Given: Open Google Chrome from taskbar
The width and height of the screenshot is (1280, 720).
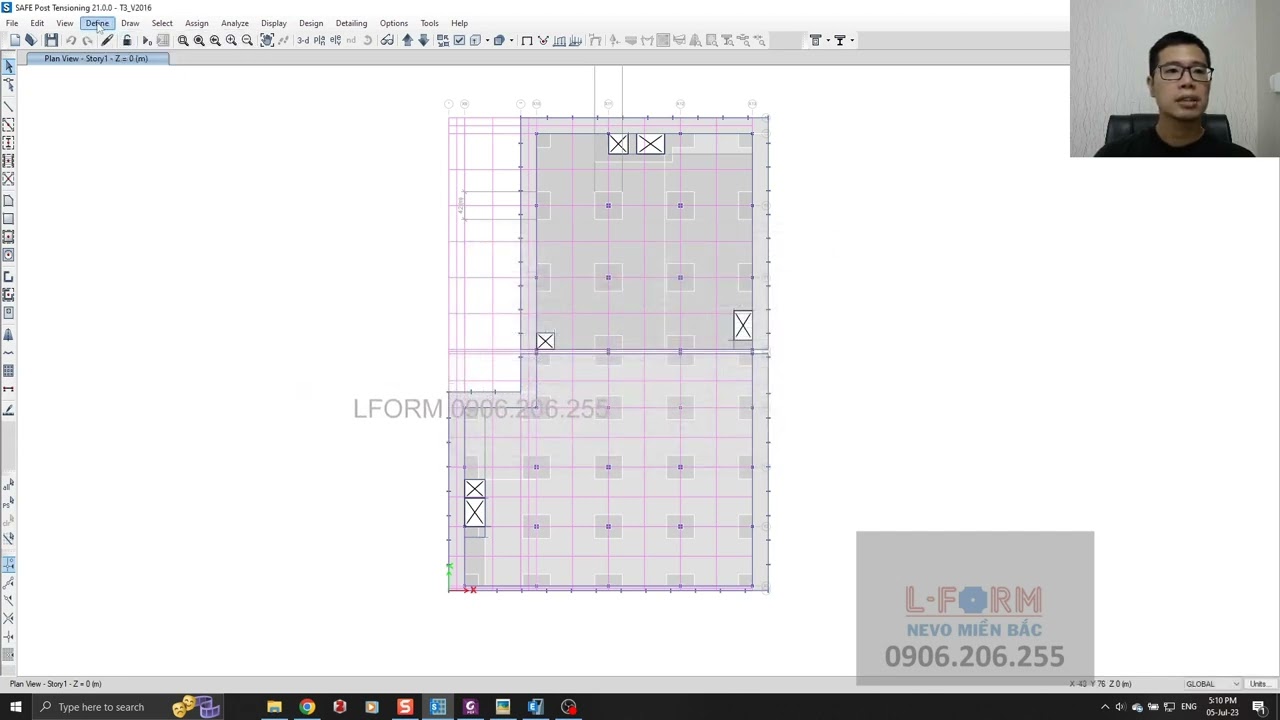Looking at the screenshot, I should 307,707.
